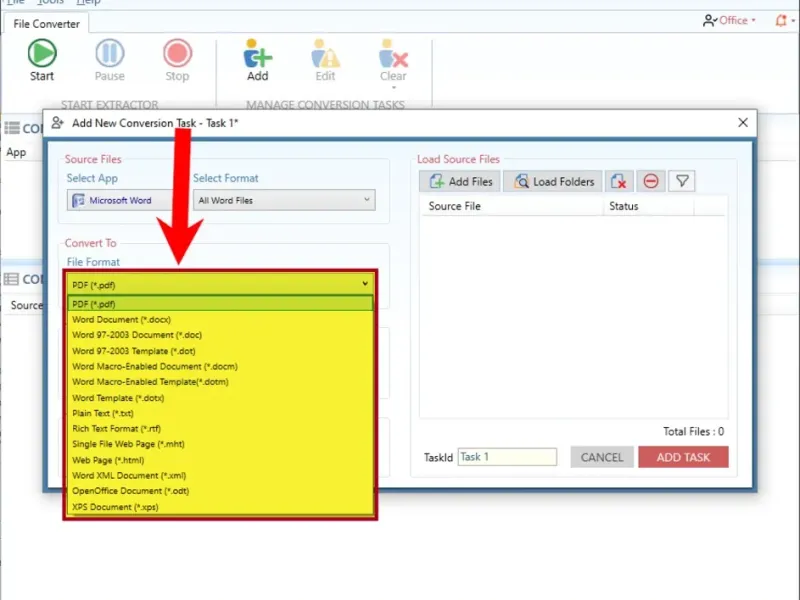The image size is (800, 600).
Task: Select Rich Text Format (*.rtf) option
Action: pos(220,429)
